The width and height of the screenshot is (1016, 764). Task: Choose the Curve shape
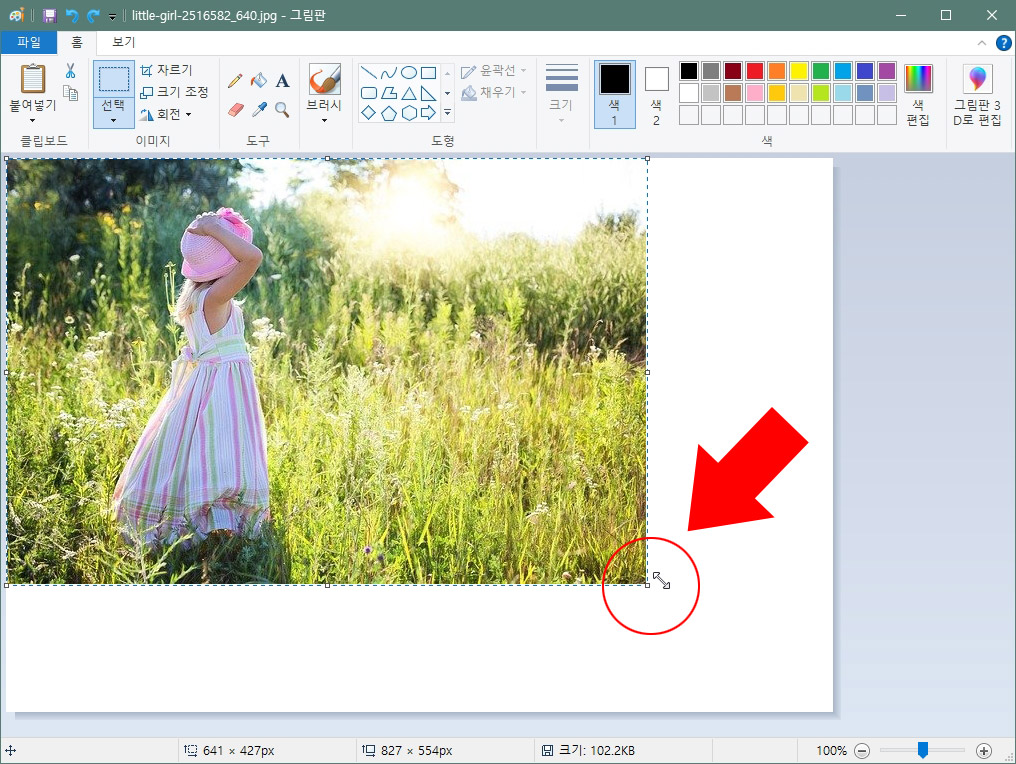point(388,73)
